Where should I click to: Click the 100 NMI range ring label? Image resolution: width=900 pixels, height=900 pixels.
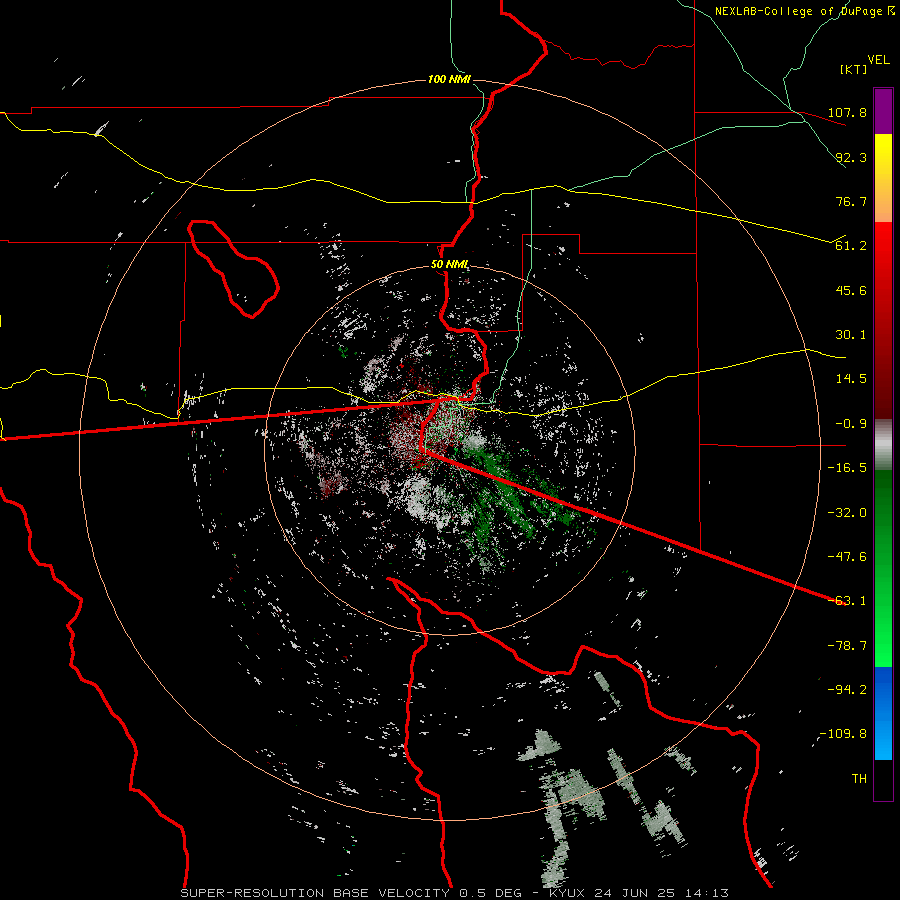pyautogui.click(x=449, y=79)
